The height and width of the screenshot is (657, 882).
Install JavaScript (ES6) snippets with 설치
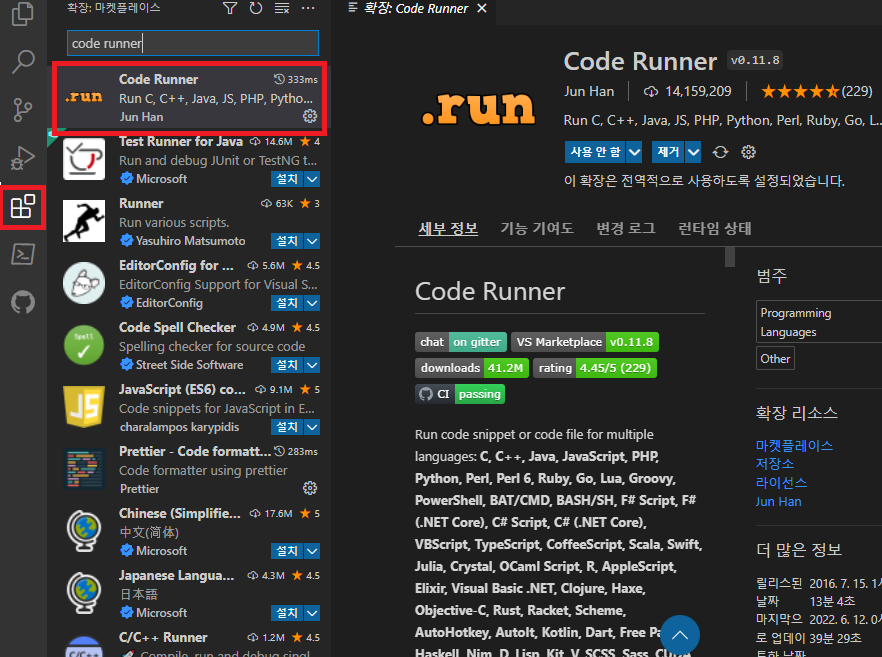tap(287, 426)
